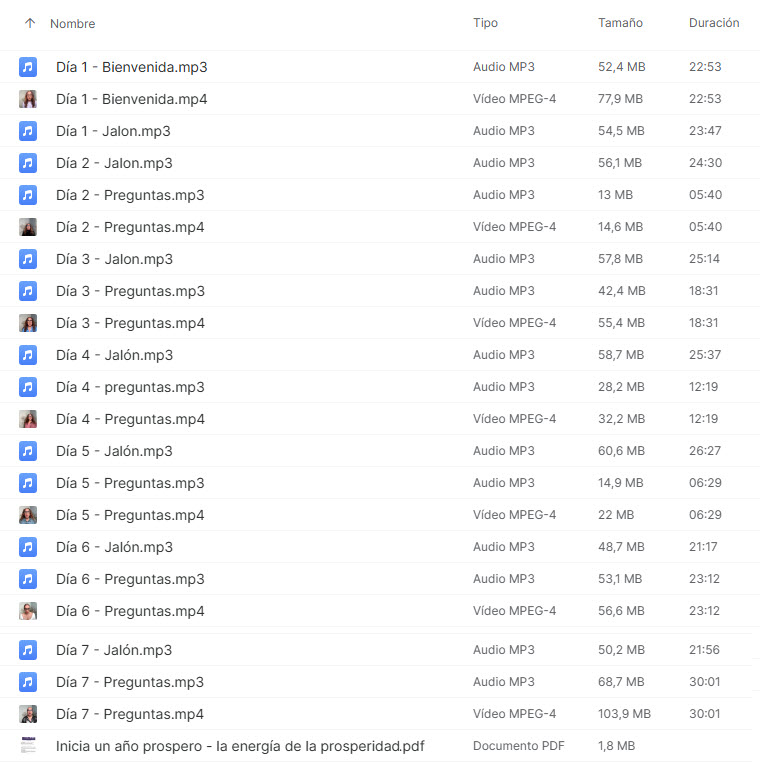Viewport: 760px width, 765px height.
Task: Click the PDF document icon for Inicia un año prospero
Action: 28,746
